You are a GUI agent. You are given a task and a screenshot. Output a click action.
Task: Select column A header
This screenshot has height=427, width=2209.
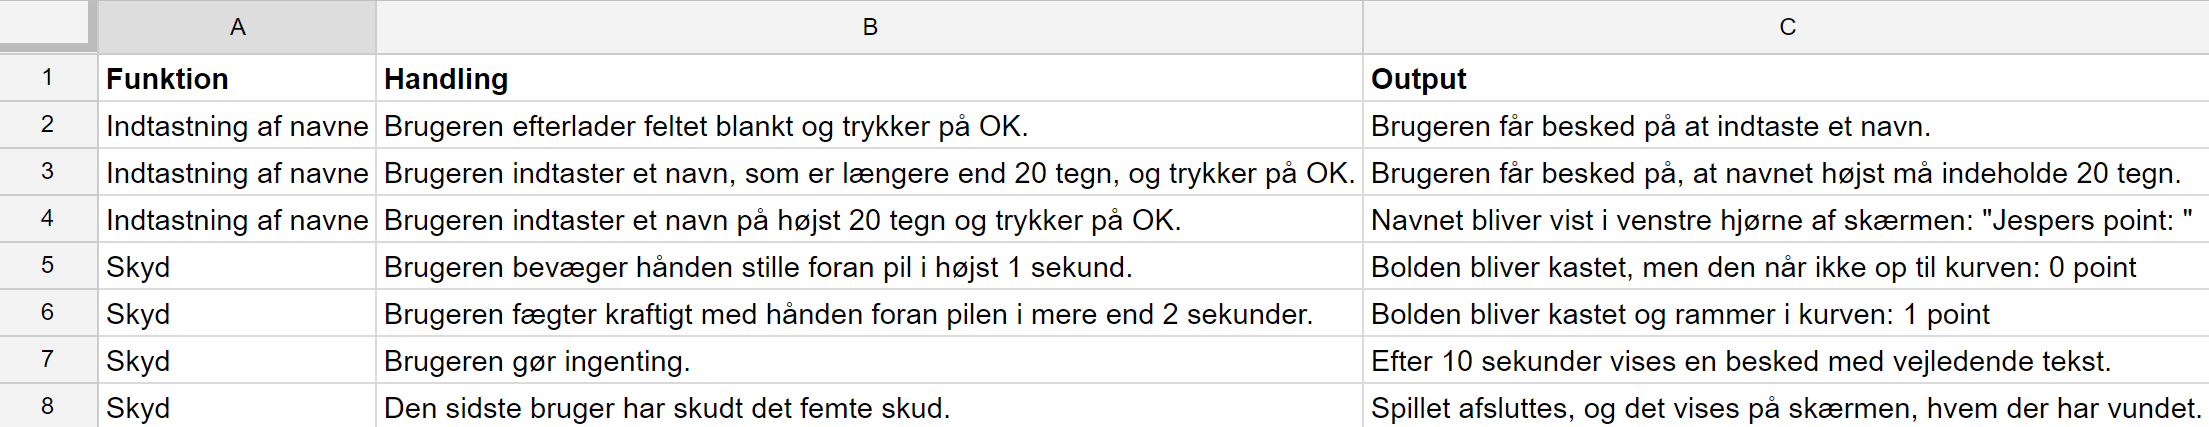click(x=237, y=27)
